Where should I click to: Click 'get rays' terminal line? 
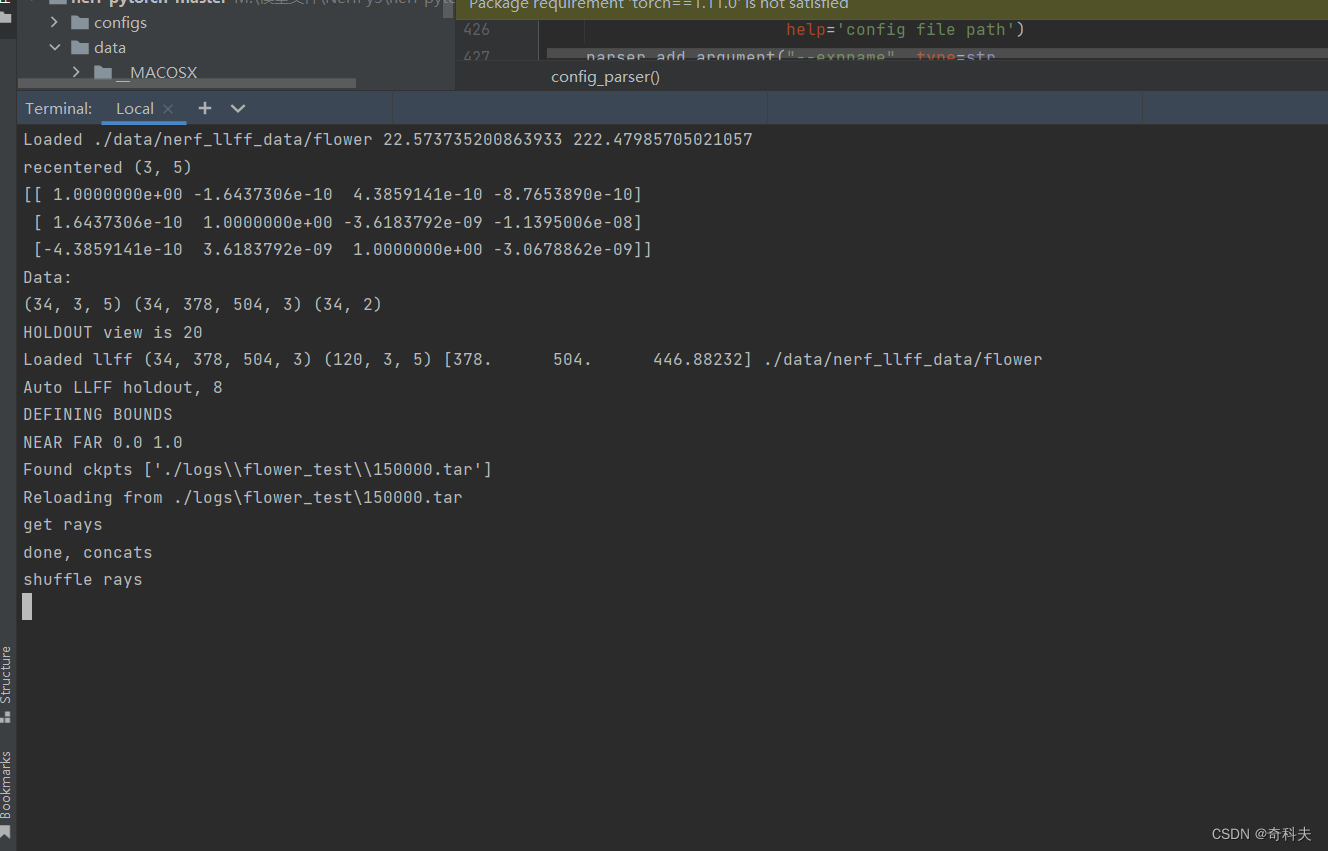pos(63,524)
